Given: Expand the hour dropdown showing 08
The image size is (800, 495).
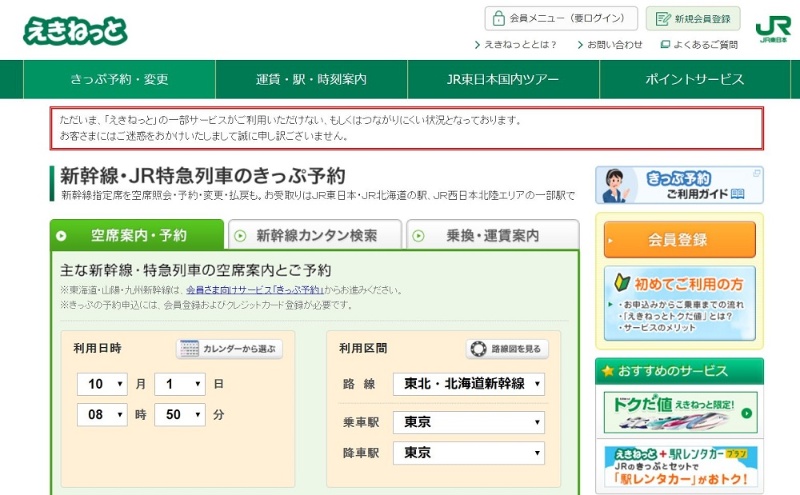Looking at the screenshot, I should coord(103,414).
